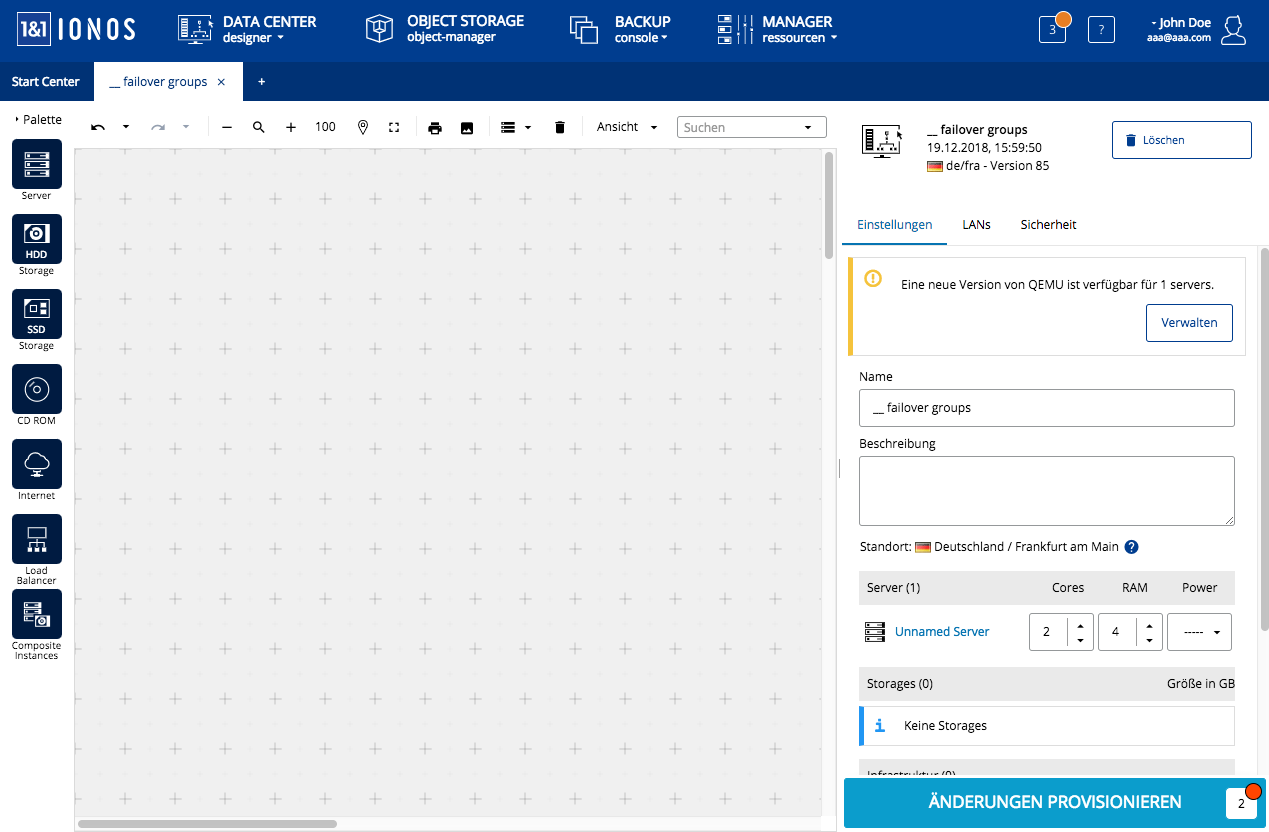
Task: Switch to the LANs tab
Action: click(x=976, y=225)
